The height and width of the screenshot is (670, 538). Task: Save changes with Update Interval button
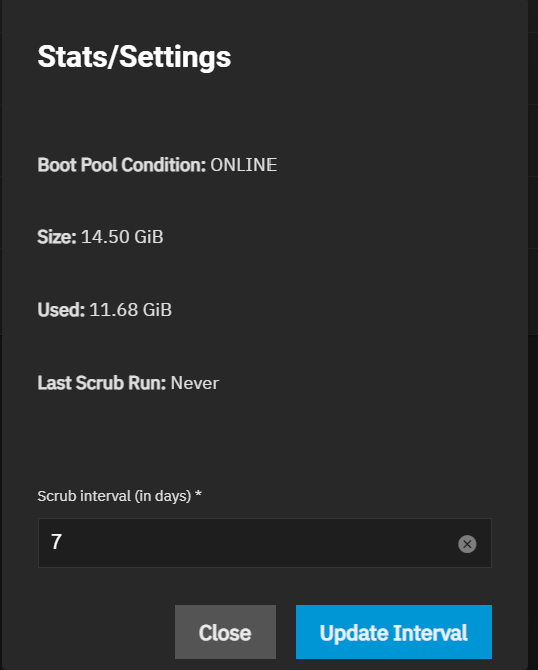pyautogui.click(x=394, y=632)
